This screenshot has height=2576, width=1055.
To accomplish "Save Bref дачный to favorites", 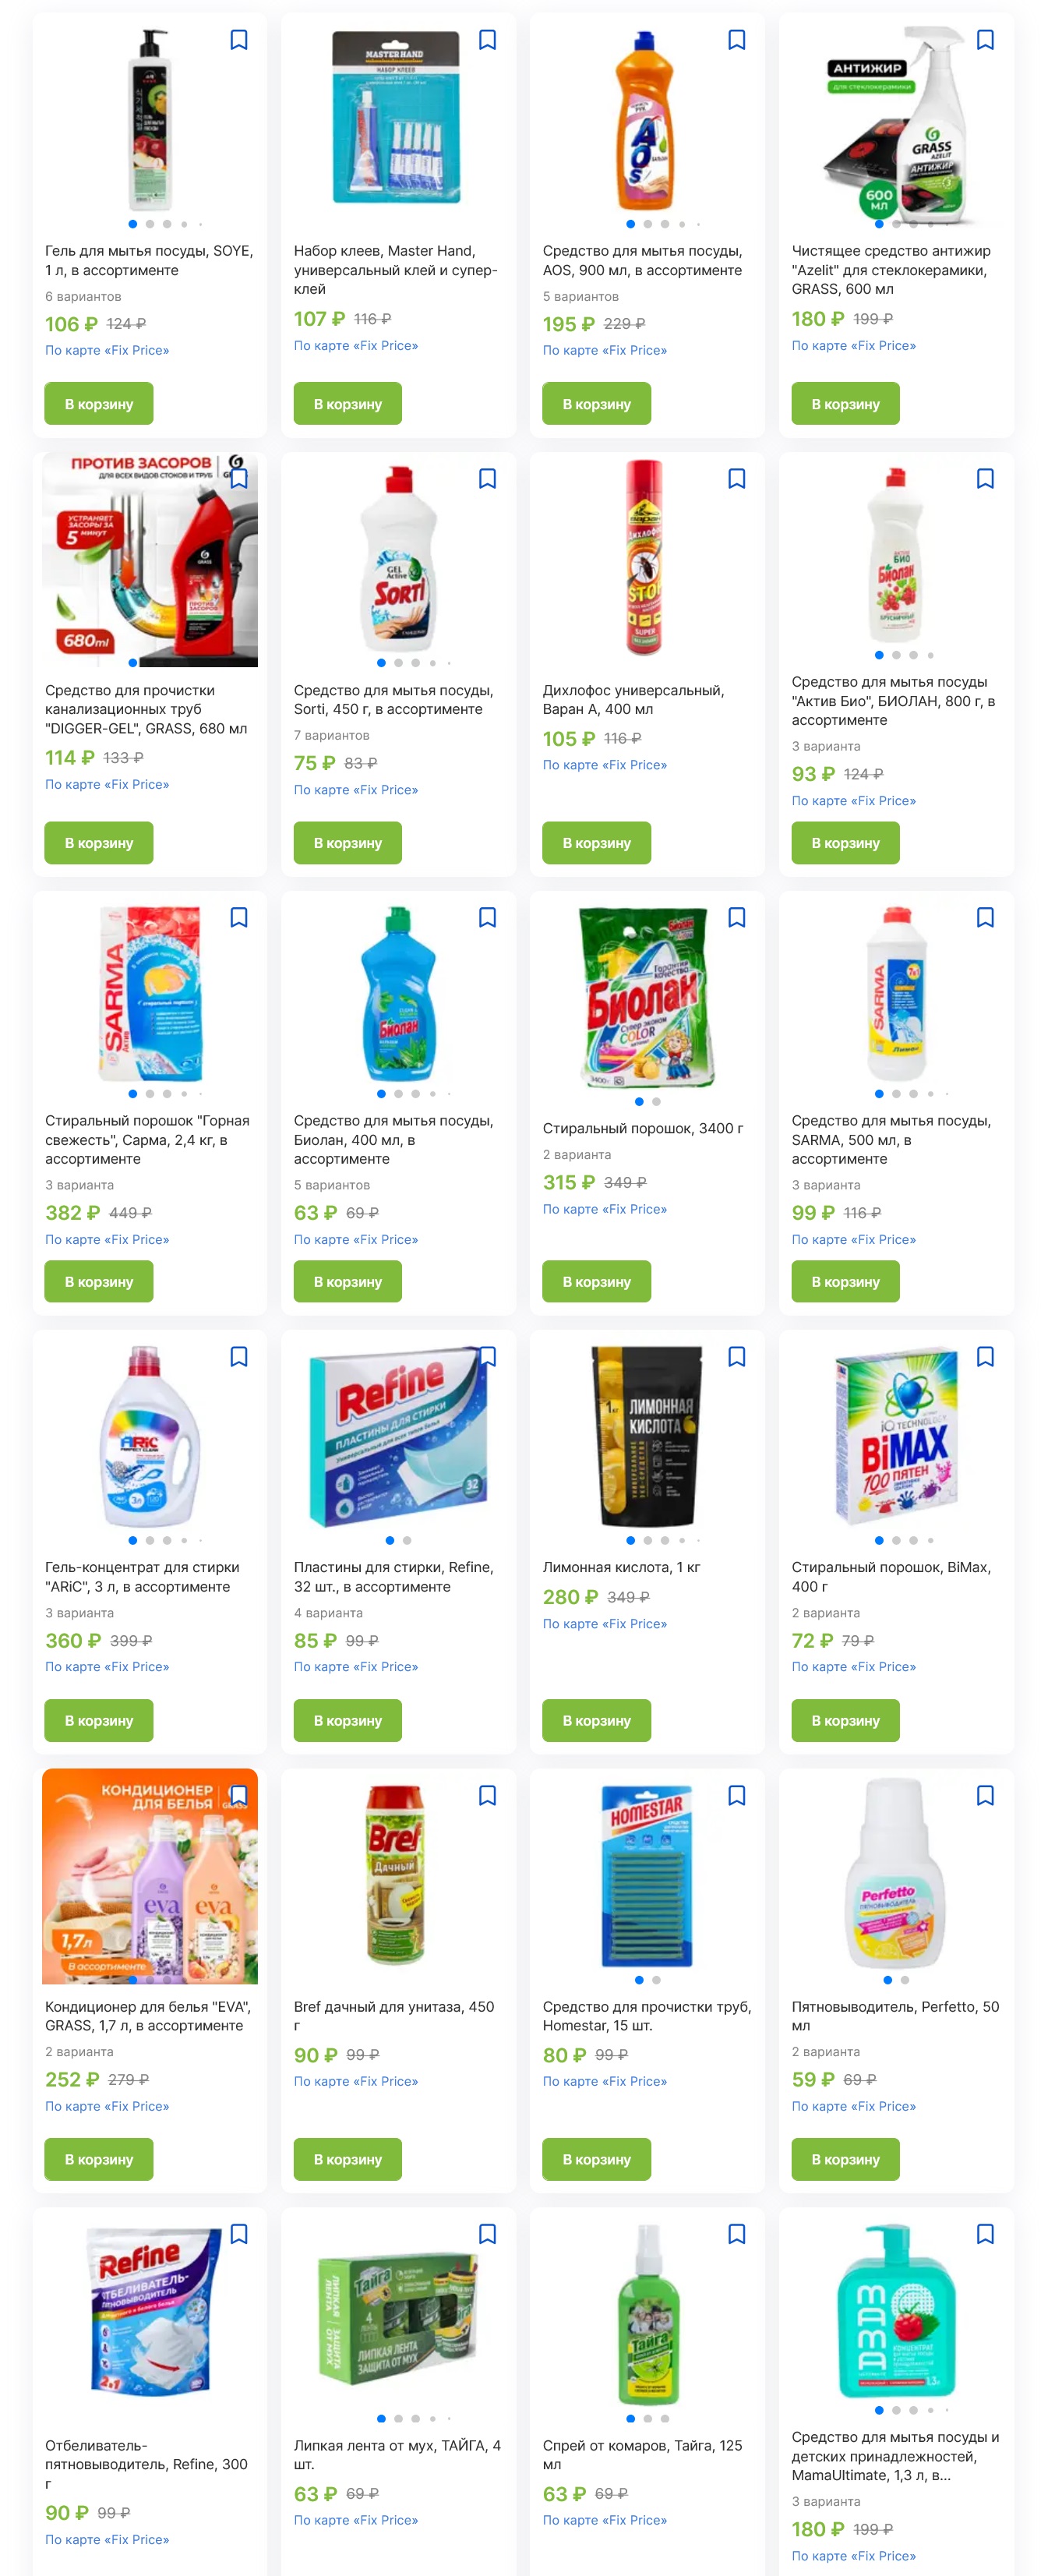I will coord(487,1796).
